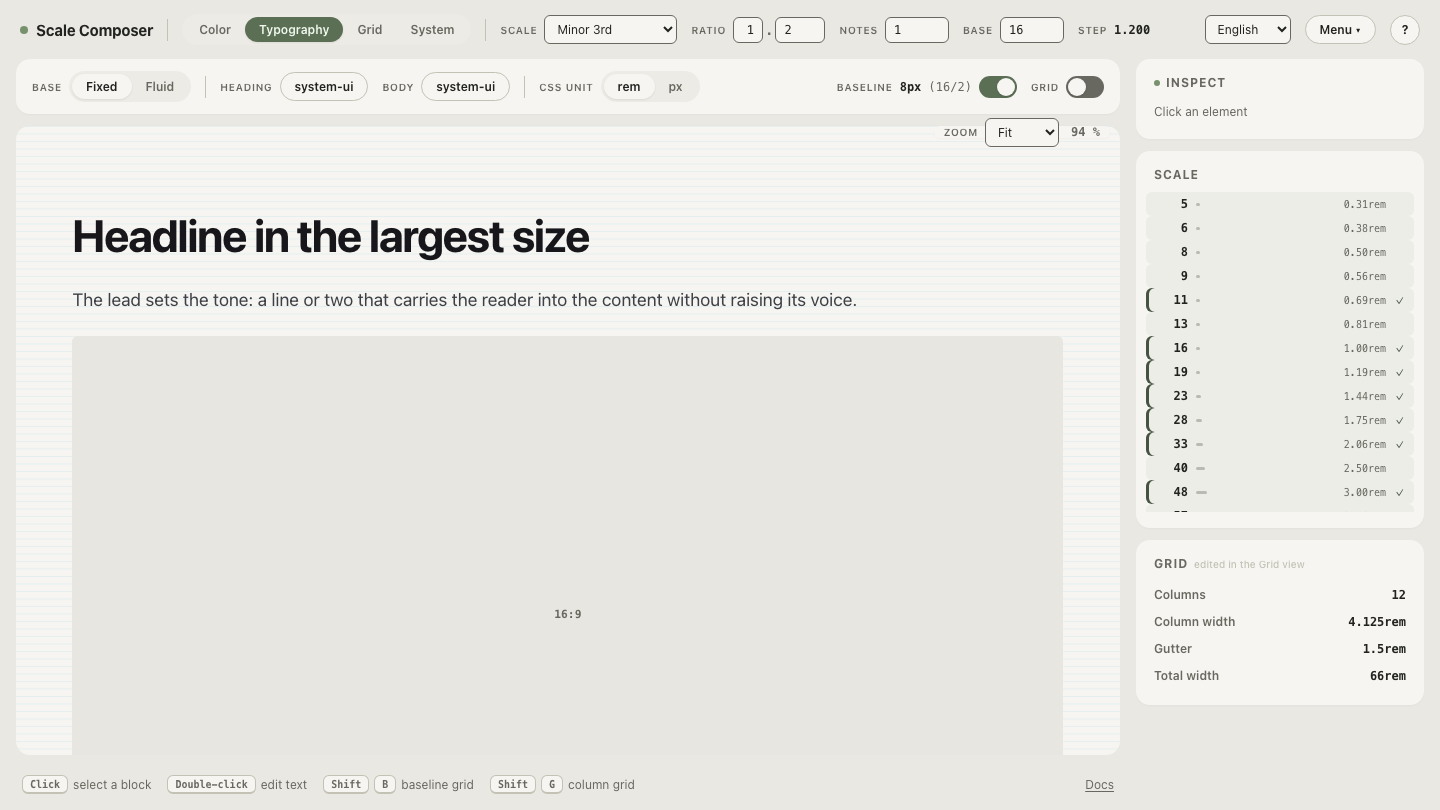Open the Zoom Fit dropdown
The image size is (1440, 810).
point(1022,132)
